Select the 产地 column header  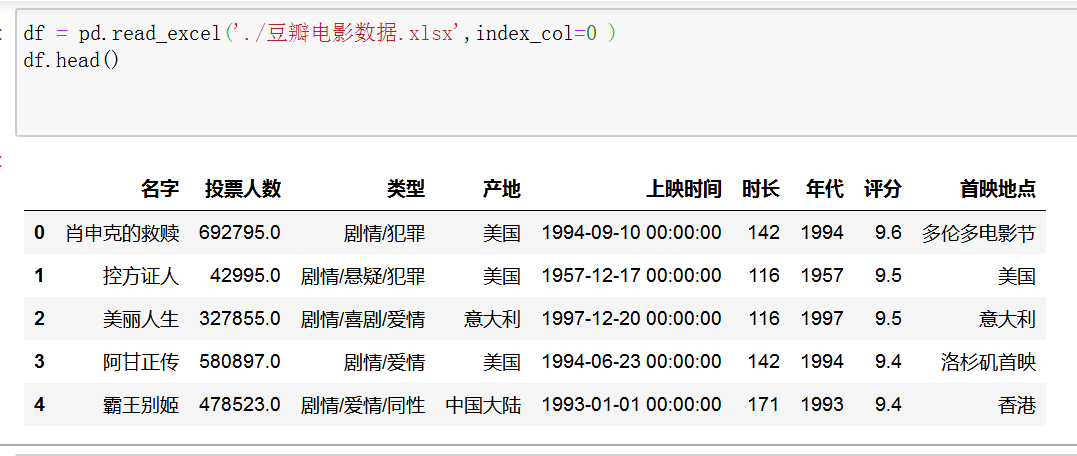tap(501, 189)
